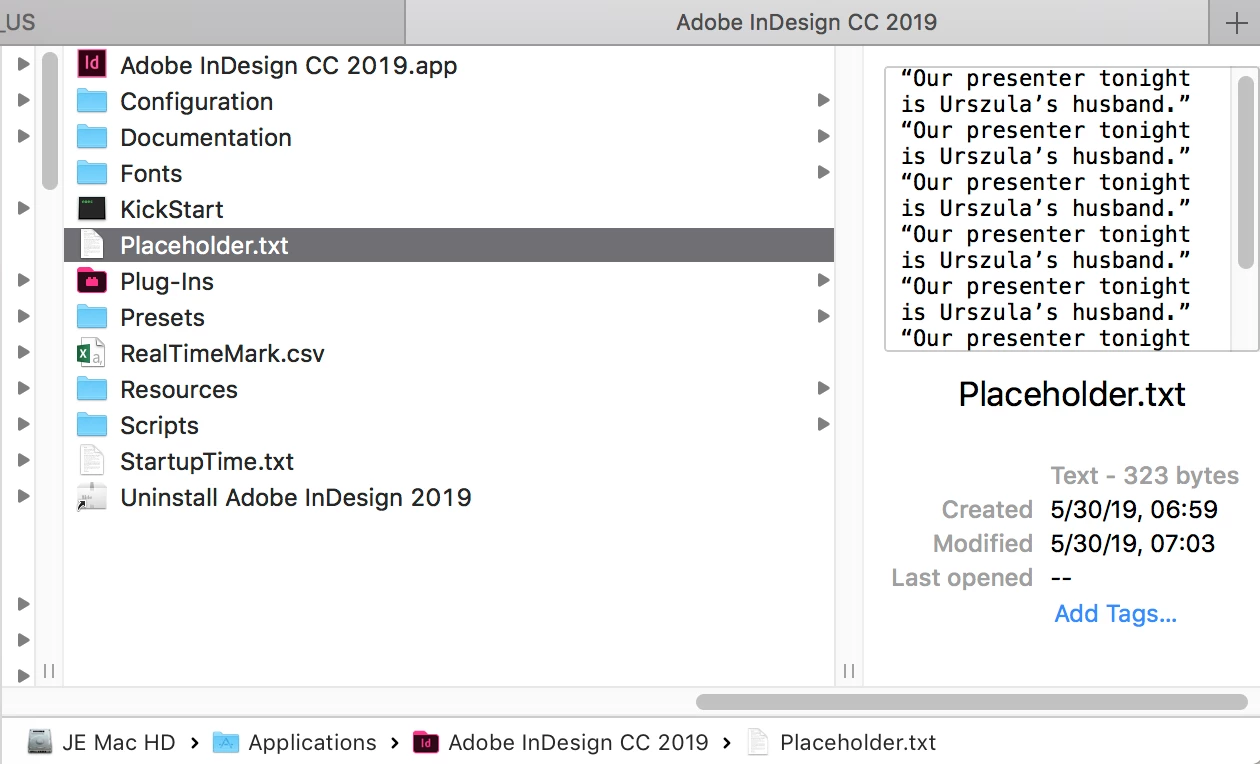This screenshot has width=1260, height=764.
Task: Select the StartupTime.txt file name
Action: 207,462
